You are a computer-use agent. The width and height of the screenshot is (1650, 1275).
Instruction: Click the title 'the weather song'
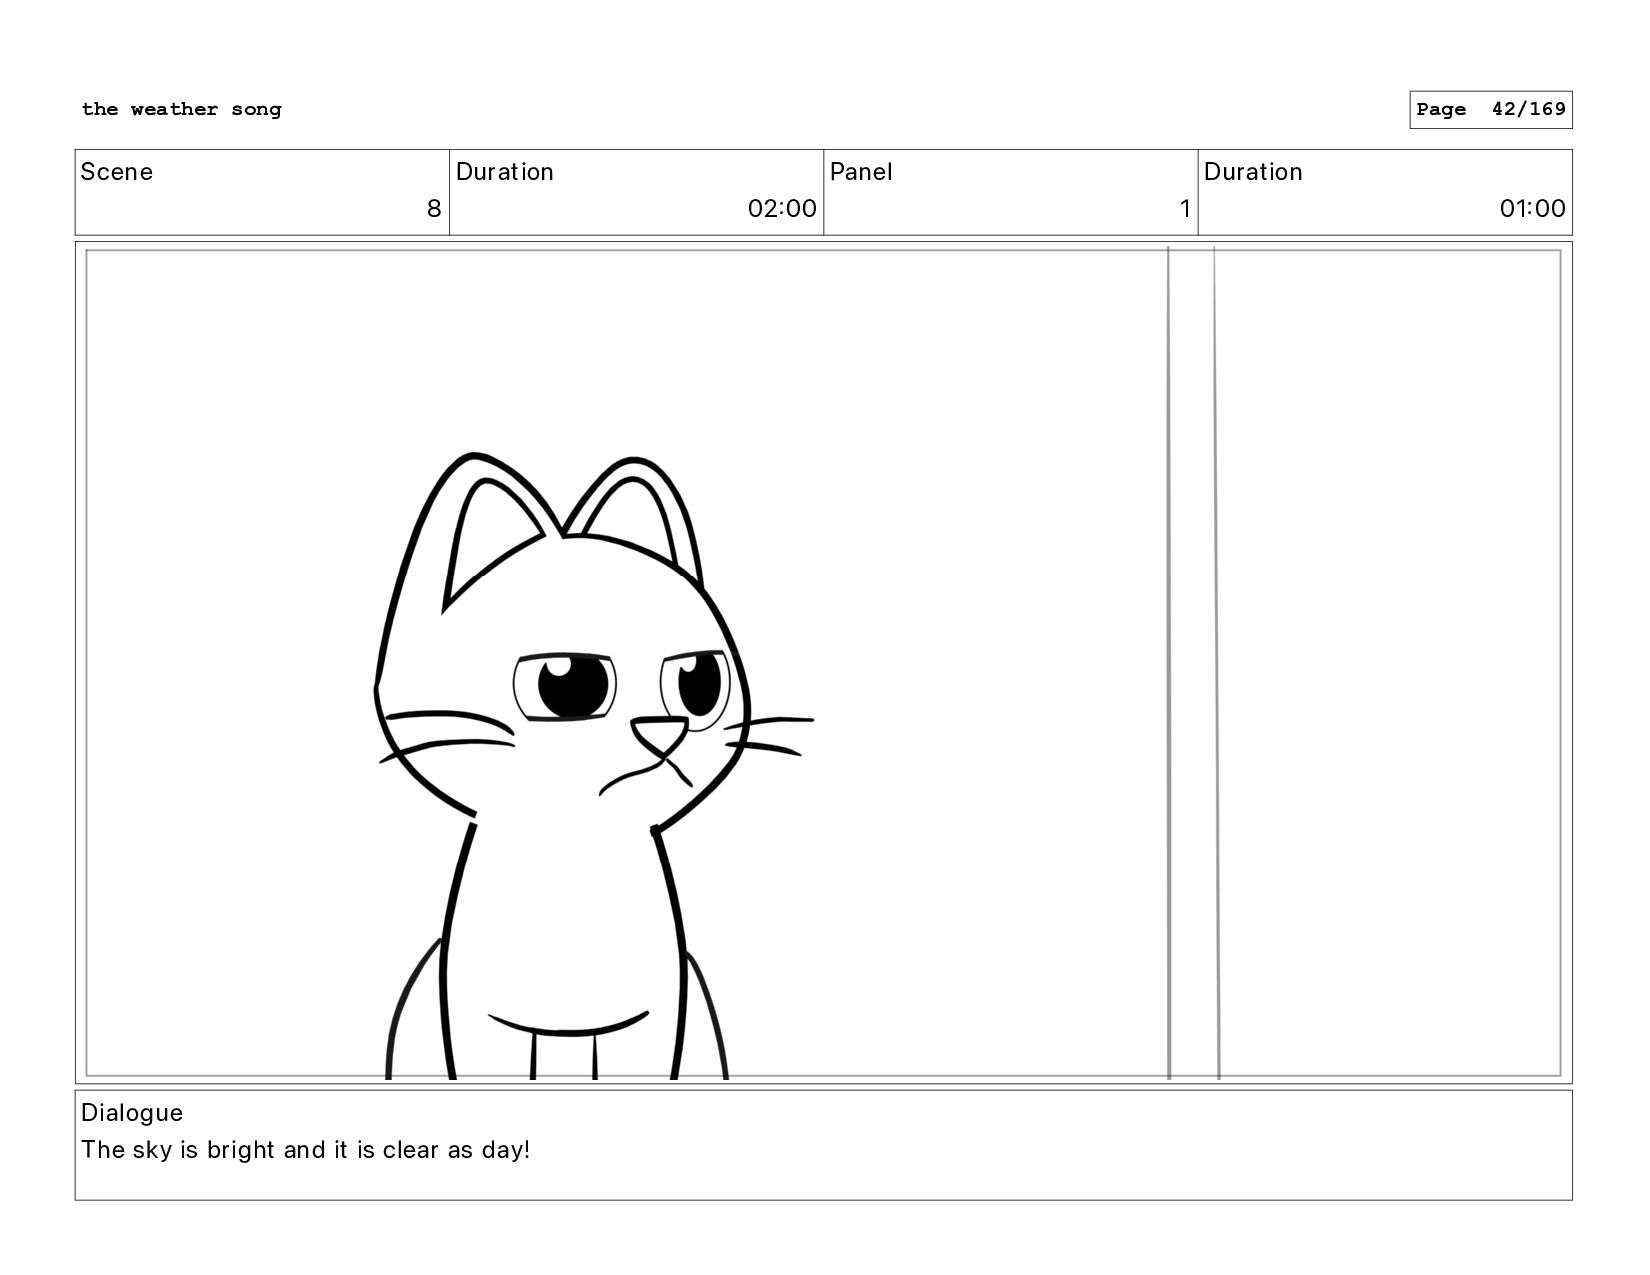[181, 109]
